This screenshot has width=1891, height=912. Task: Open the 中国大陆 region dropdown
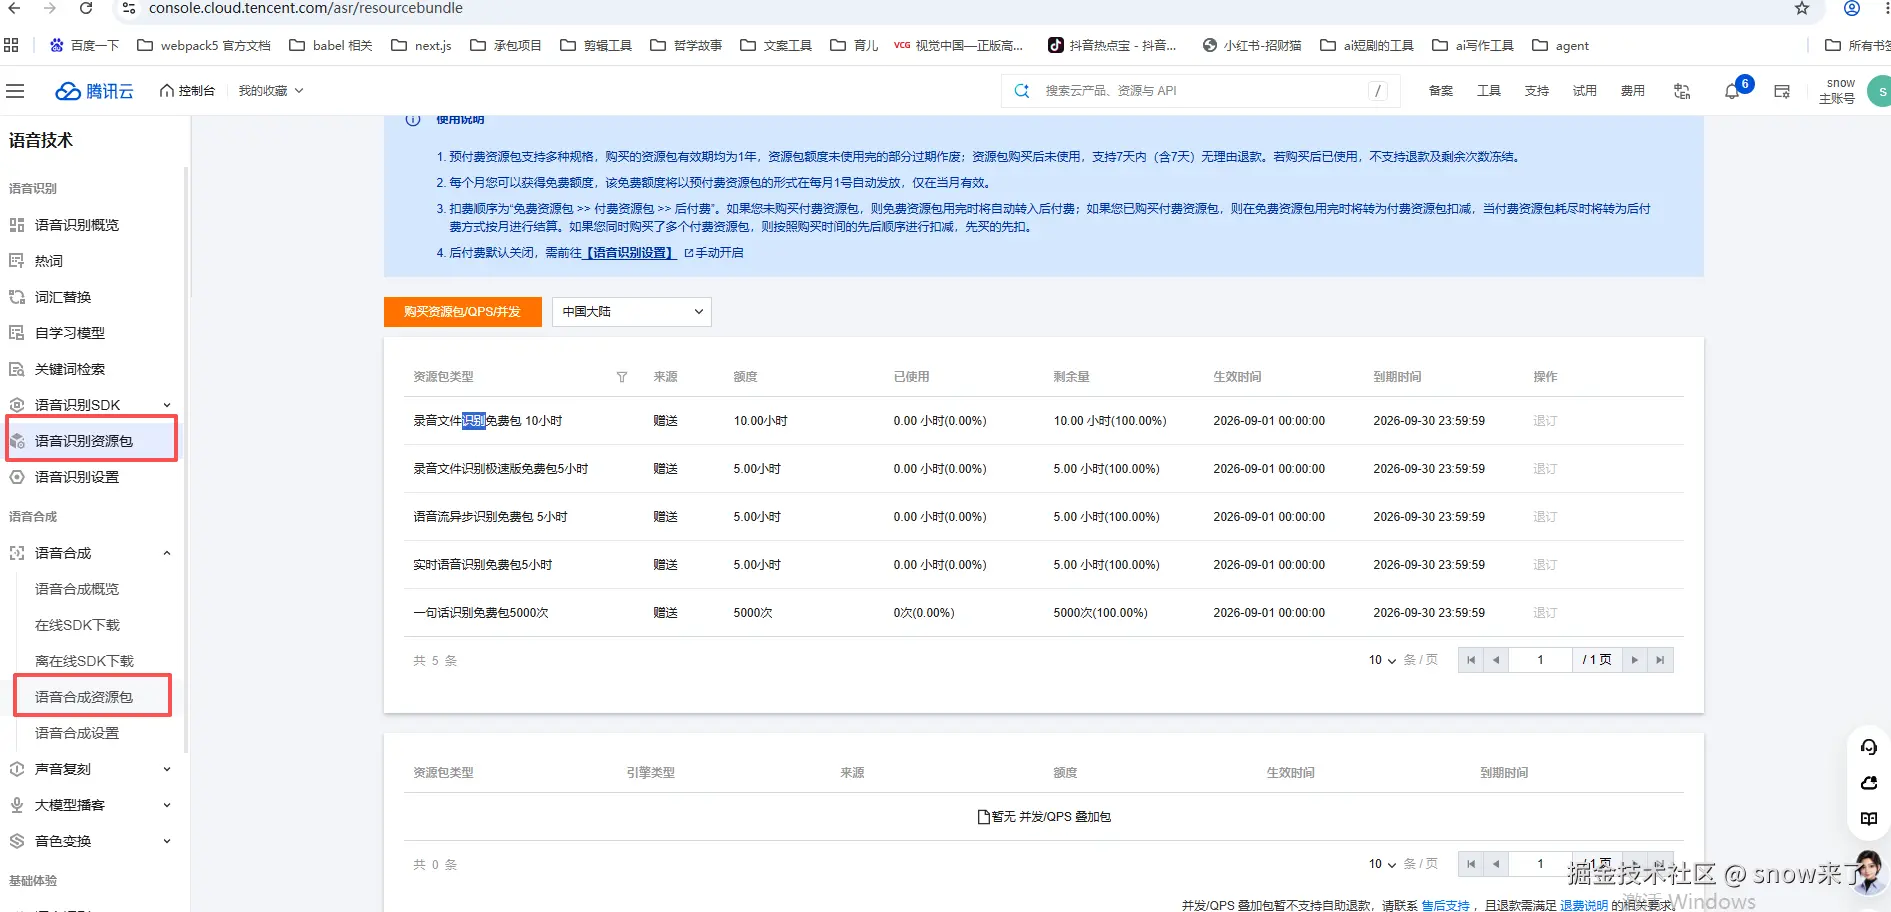pyautogui.click(x=632, y=312)
